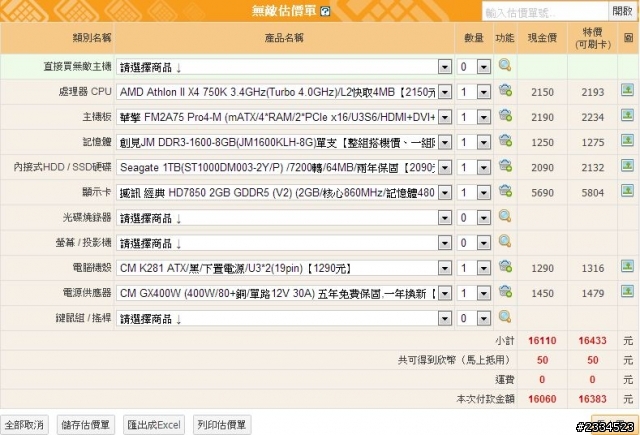
Task: Expand hard drive dropdown showing Seagate 1TB
Action: pyautogui.click(x=445, y=167)
